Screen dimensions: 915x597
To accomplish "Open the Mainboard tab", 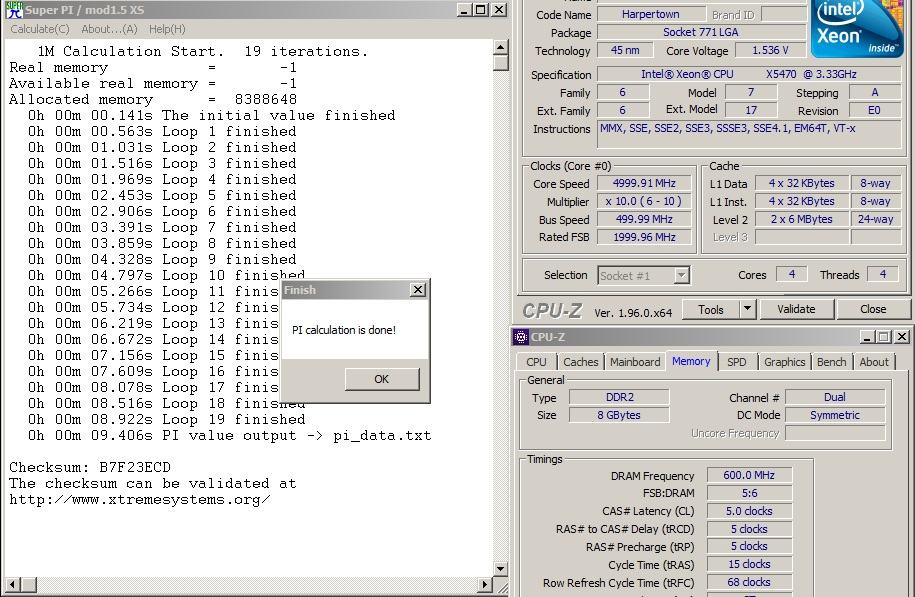I will [635, 362].
